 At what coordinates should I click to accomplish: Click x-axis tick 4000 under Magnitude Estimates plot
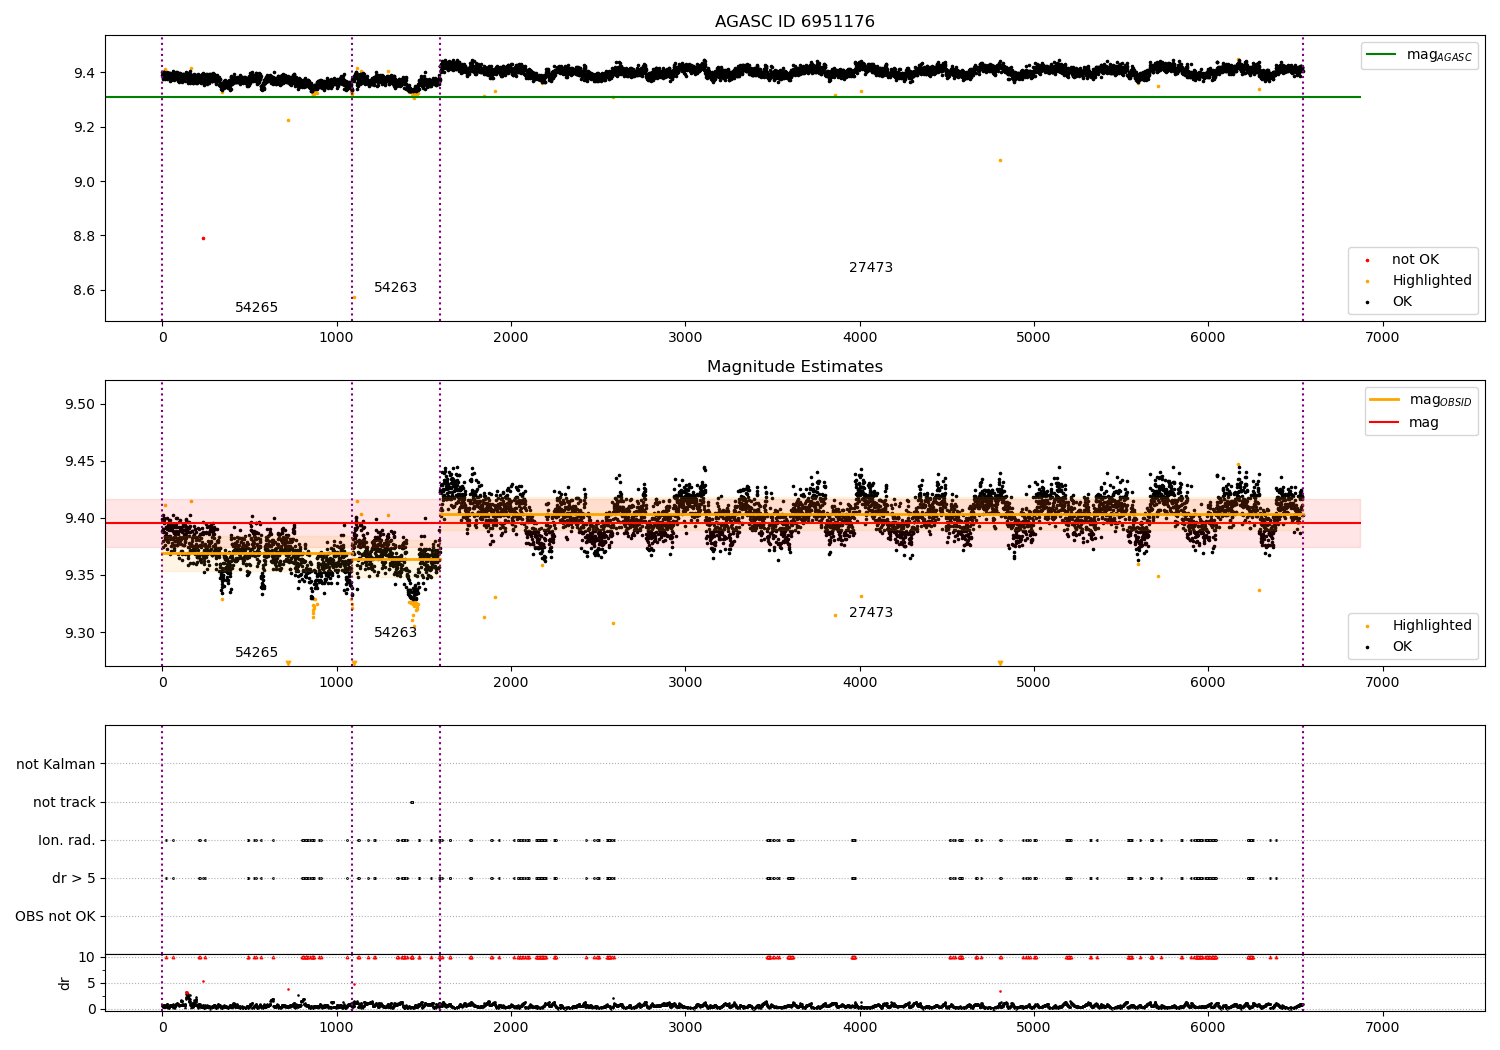(x=859, y=683)
